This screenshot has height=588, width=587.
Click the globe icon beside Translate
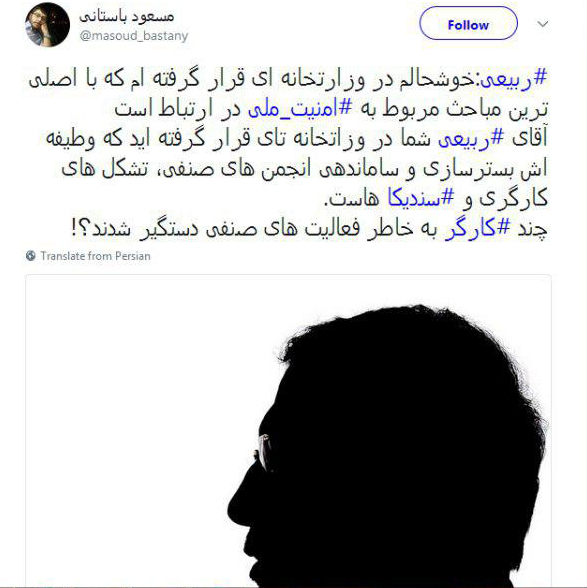point(31,256)
